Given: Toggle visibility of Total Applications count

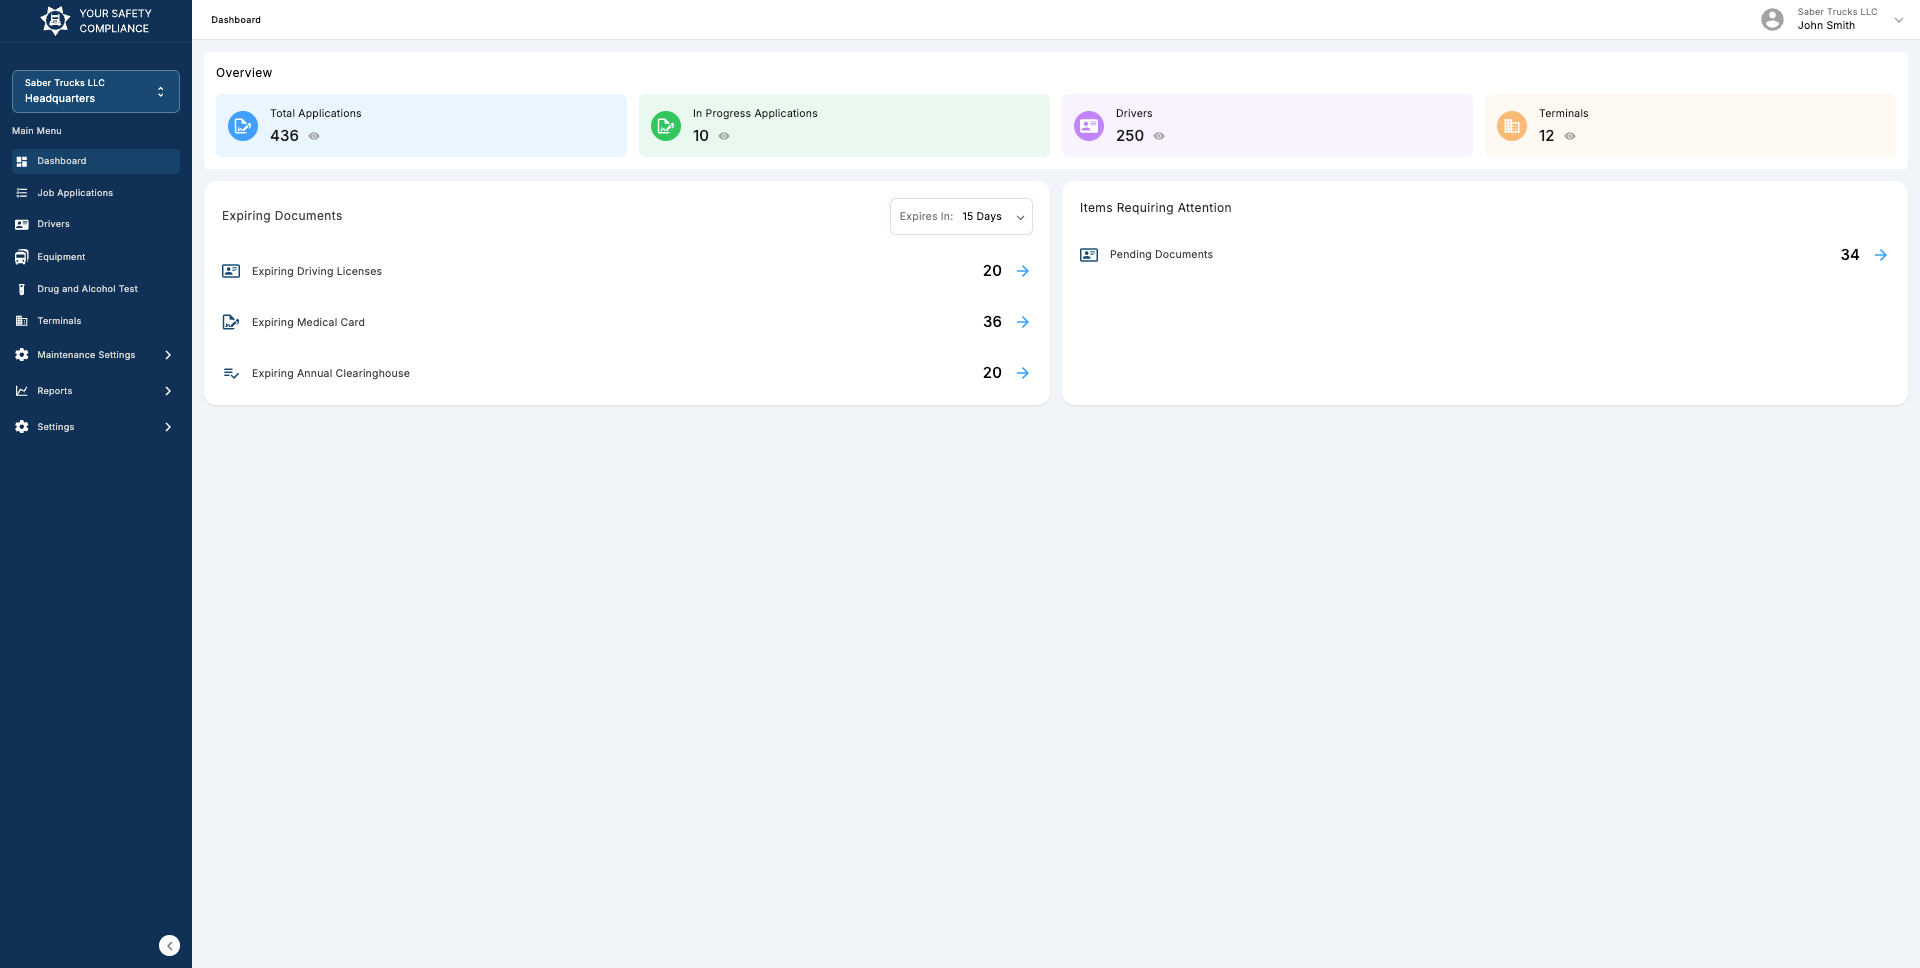Looking at the screenshot, I should click(314, 136).
